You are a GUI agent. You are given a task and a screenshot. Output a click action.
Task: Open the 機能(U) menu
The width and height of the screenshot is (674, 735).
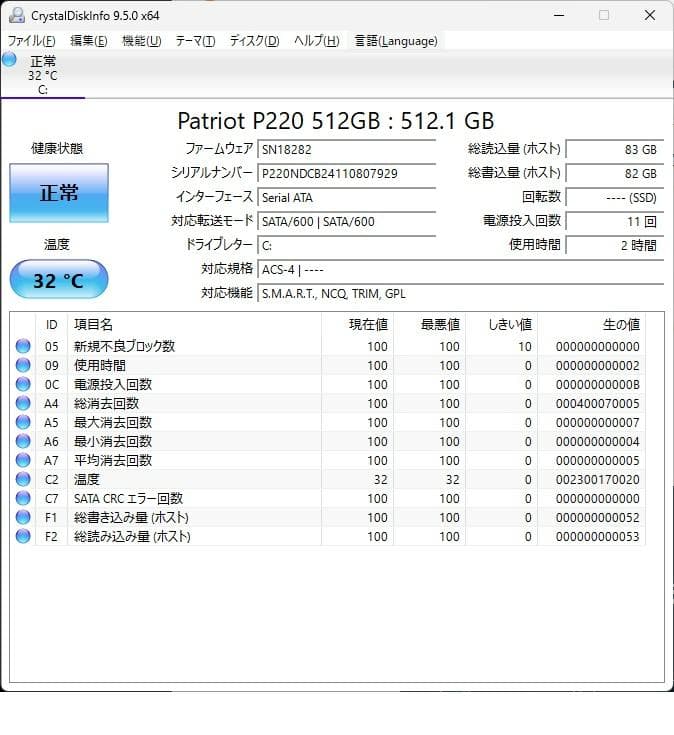(142, 41)
